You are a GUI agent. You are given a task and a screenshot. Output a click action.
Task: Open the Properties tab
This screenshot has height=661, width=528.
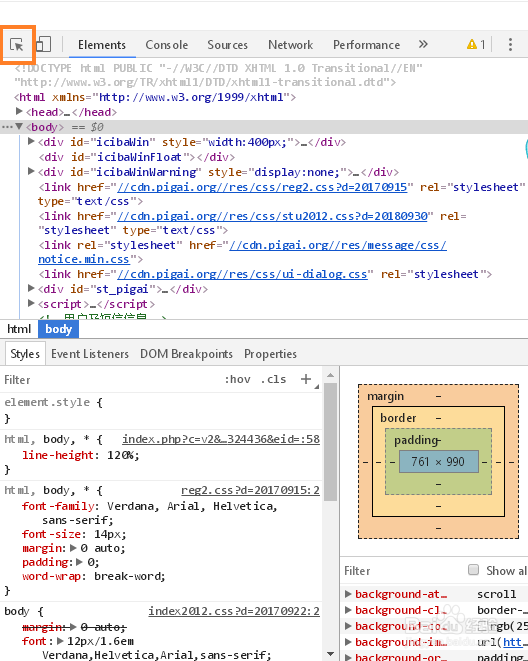click(x=270, y=354)
